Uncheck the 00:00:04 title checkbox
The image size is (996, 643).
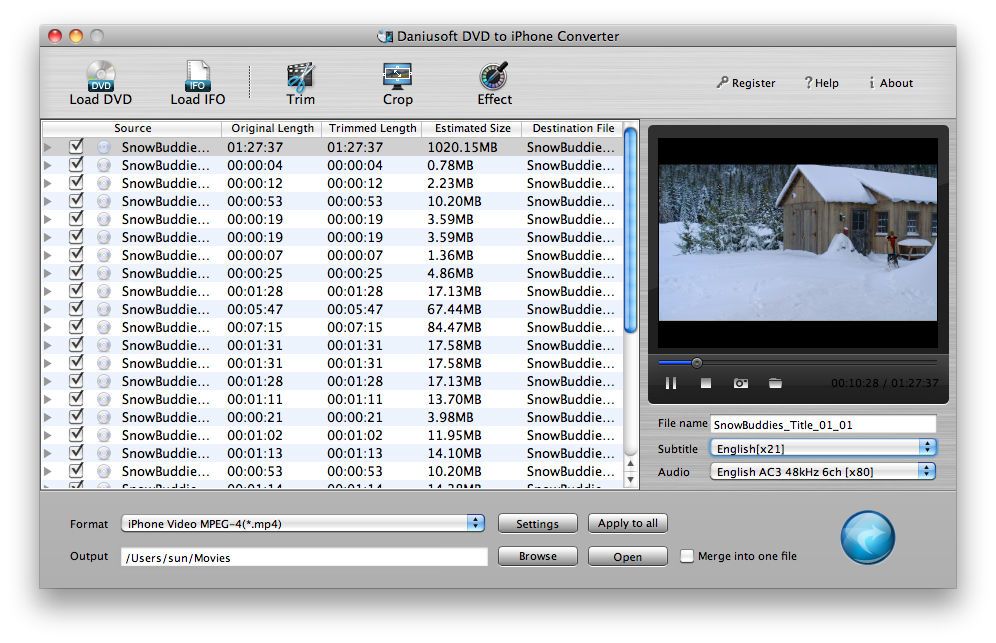tap(76, 164)
